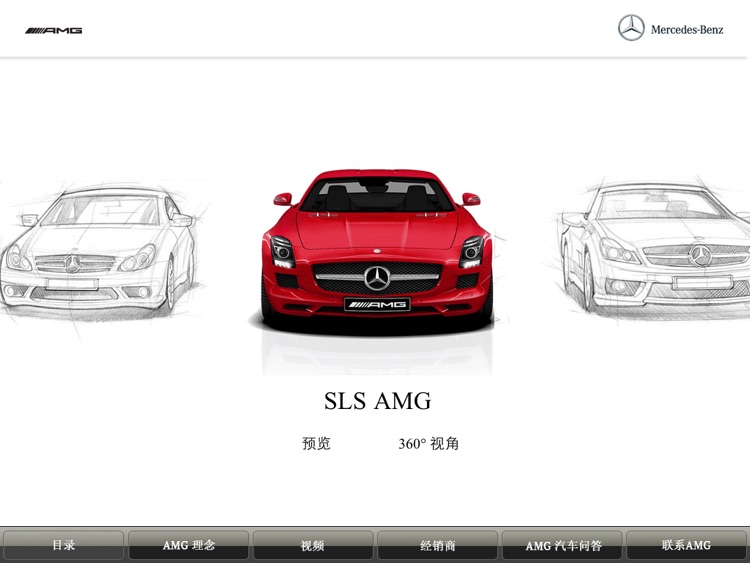Open the 360° 视角 view
This screenshot has height=563, width=750.
click(429, 443)
